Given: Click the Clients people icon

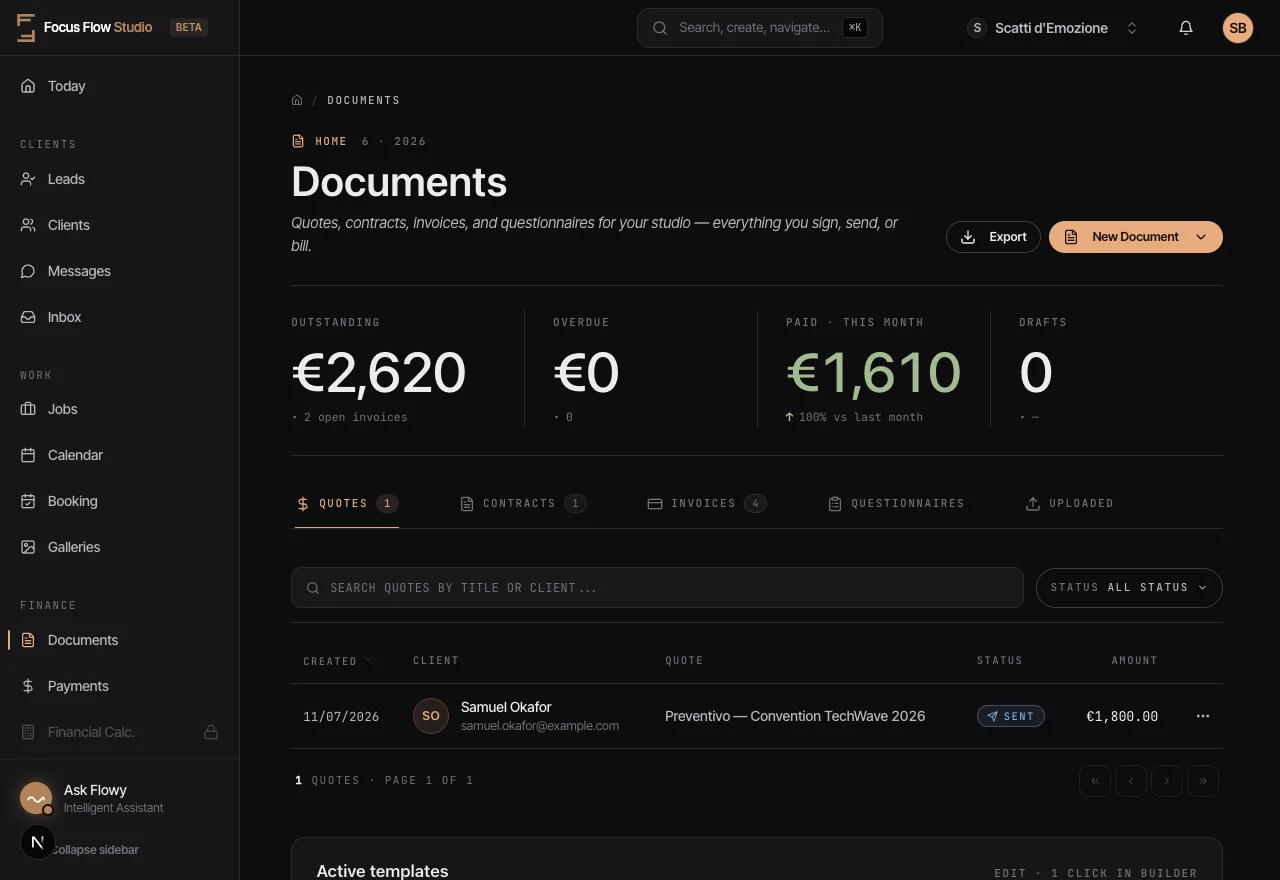Looking at the screenshot, I should click(x=28, y=225).
